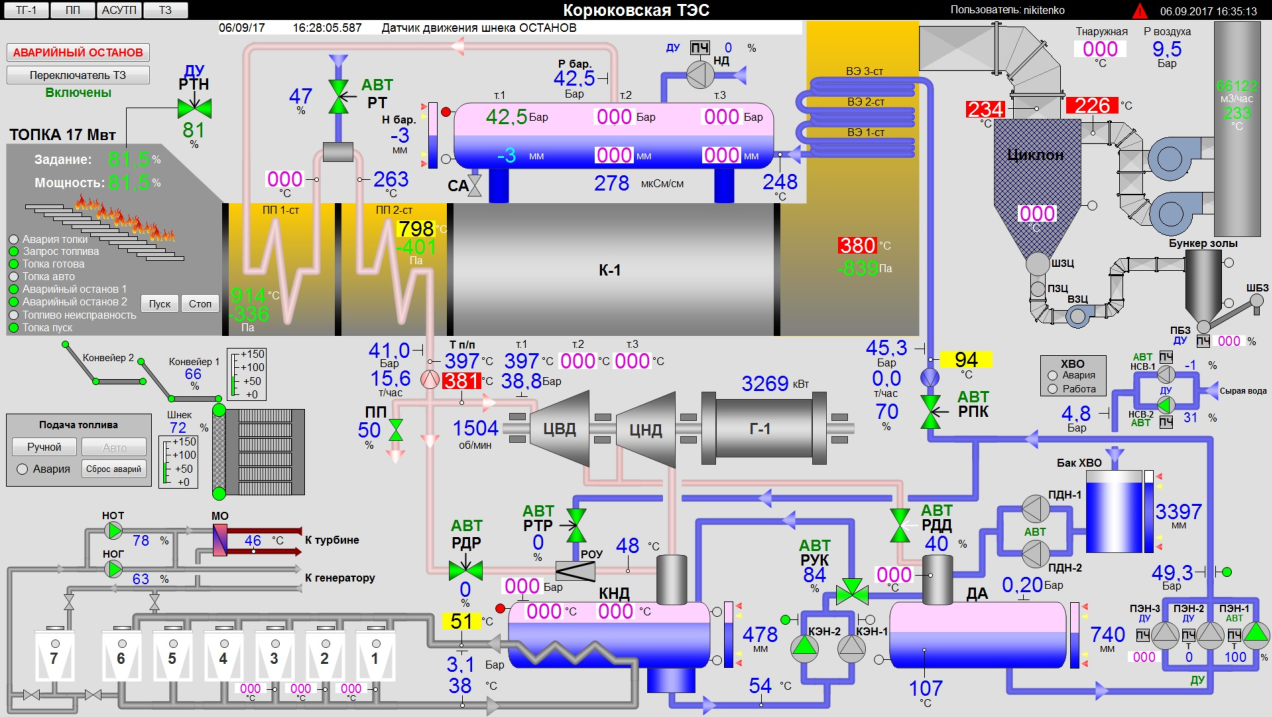Switch to the АСУТП tab
Viewport: 1272px width, 717px height.
[120, 10]
